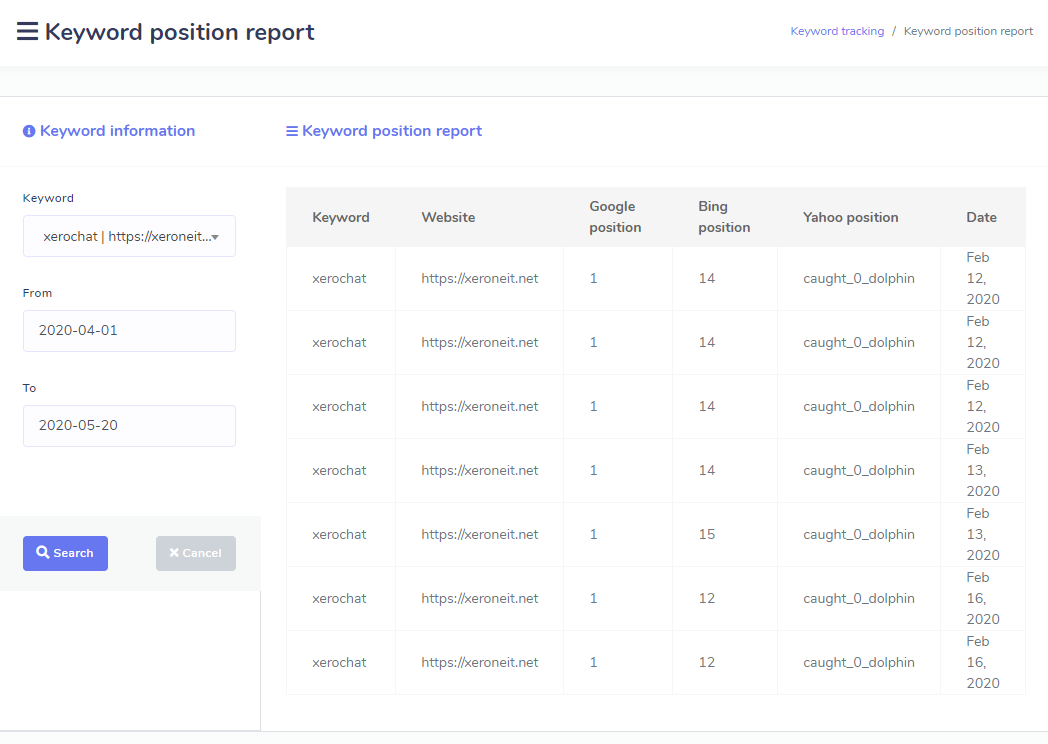The width and height of the screenshot is (1048, 744).
Task: Click the Google position column header
Action: [615, 217]
